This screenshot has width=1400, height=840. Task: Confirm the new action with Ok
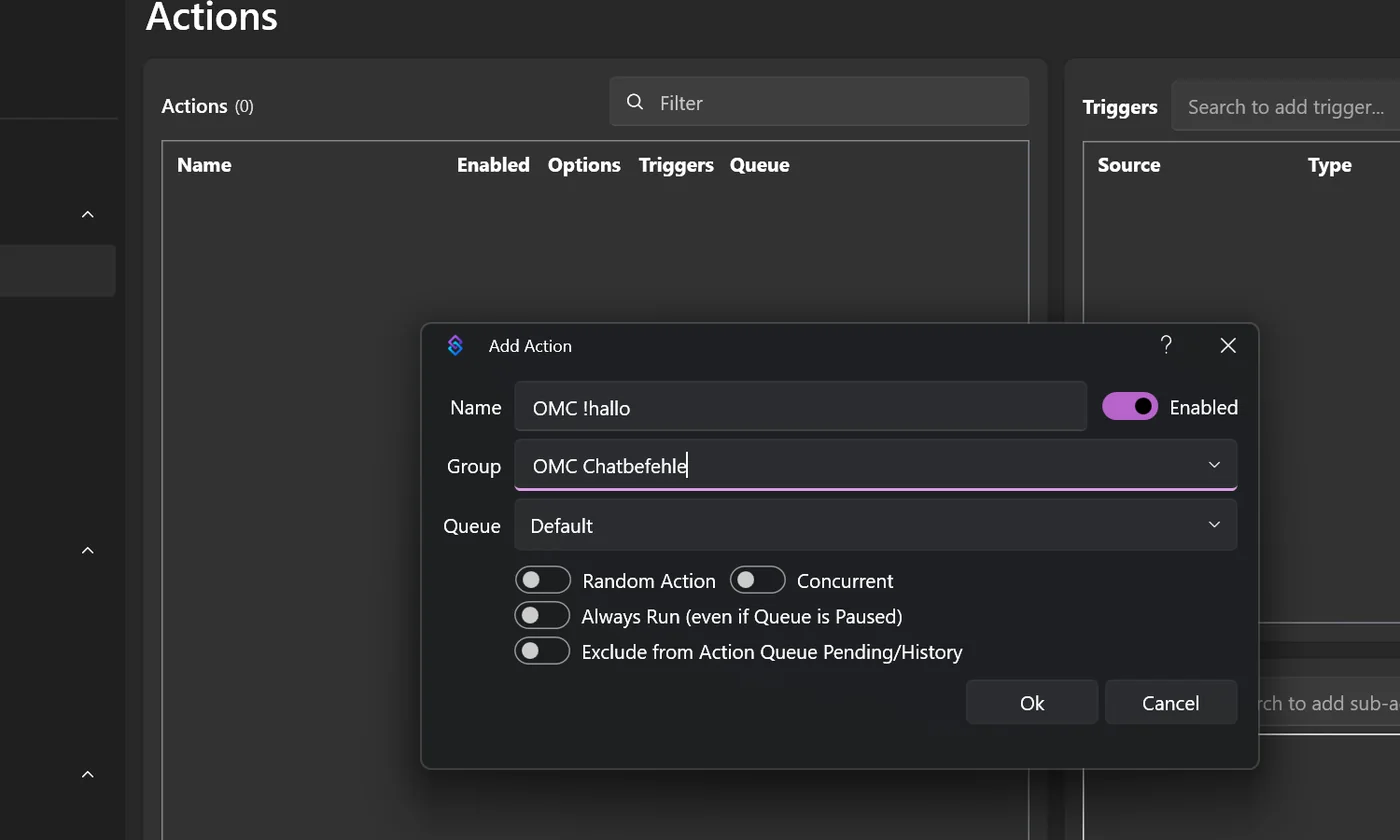[1032, 702]
